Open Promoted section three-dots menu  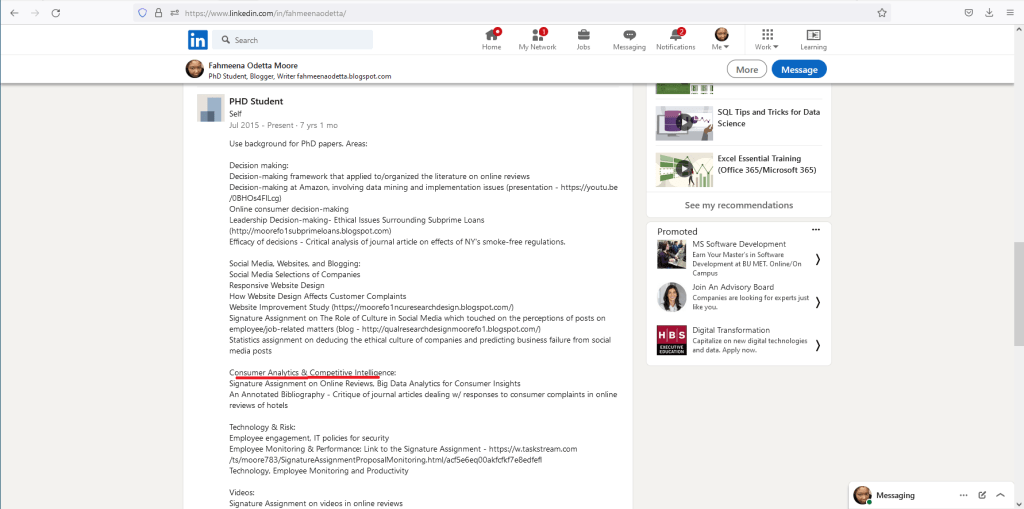point(816,230)
